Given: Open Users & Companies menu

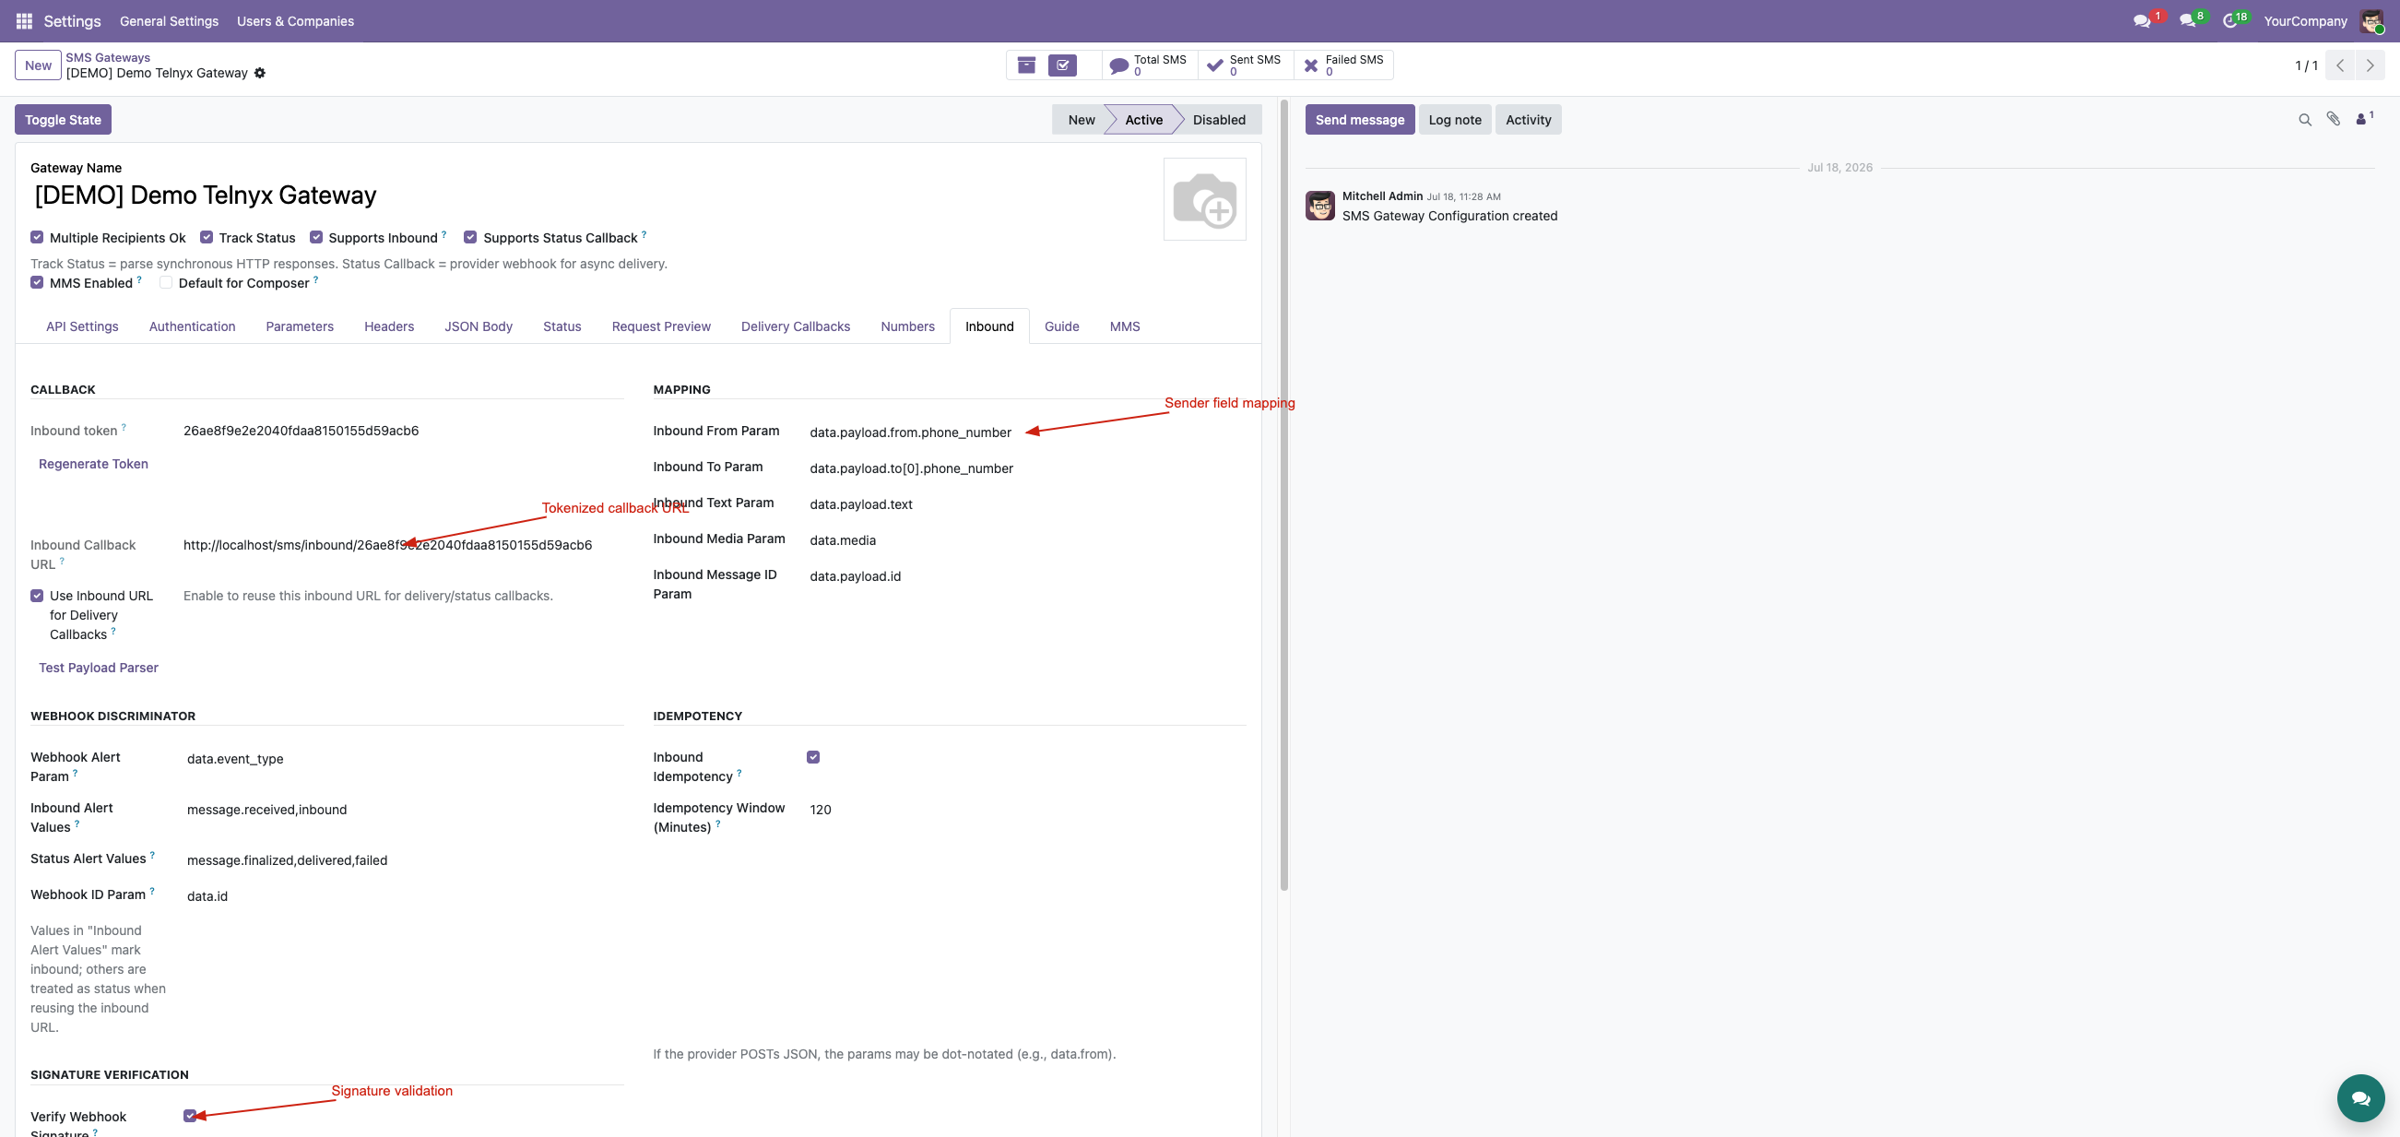Looking at the screenshot, I should coord(295,21).
